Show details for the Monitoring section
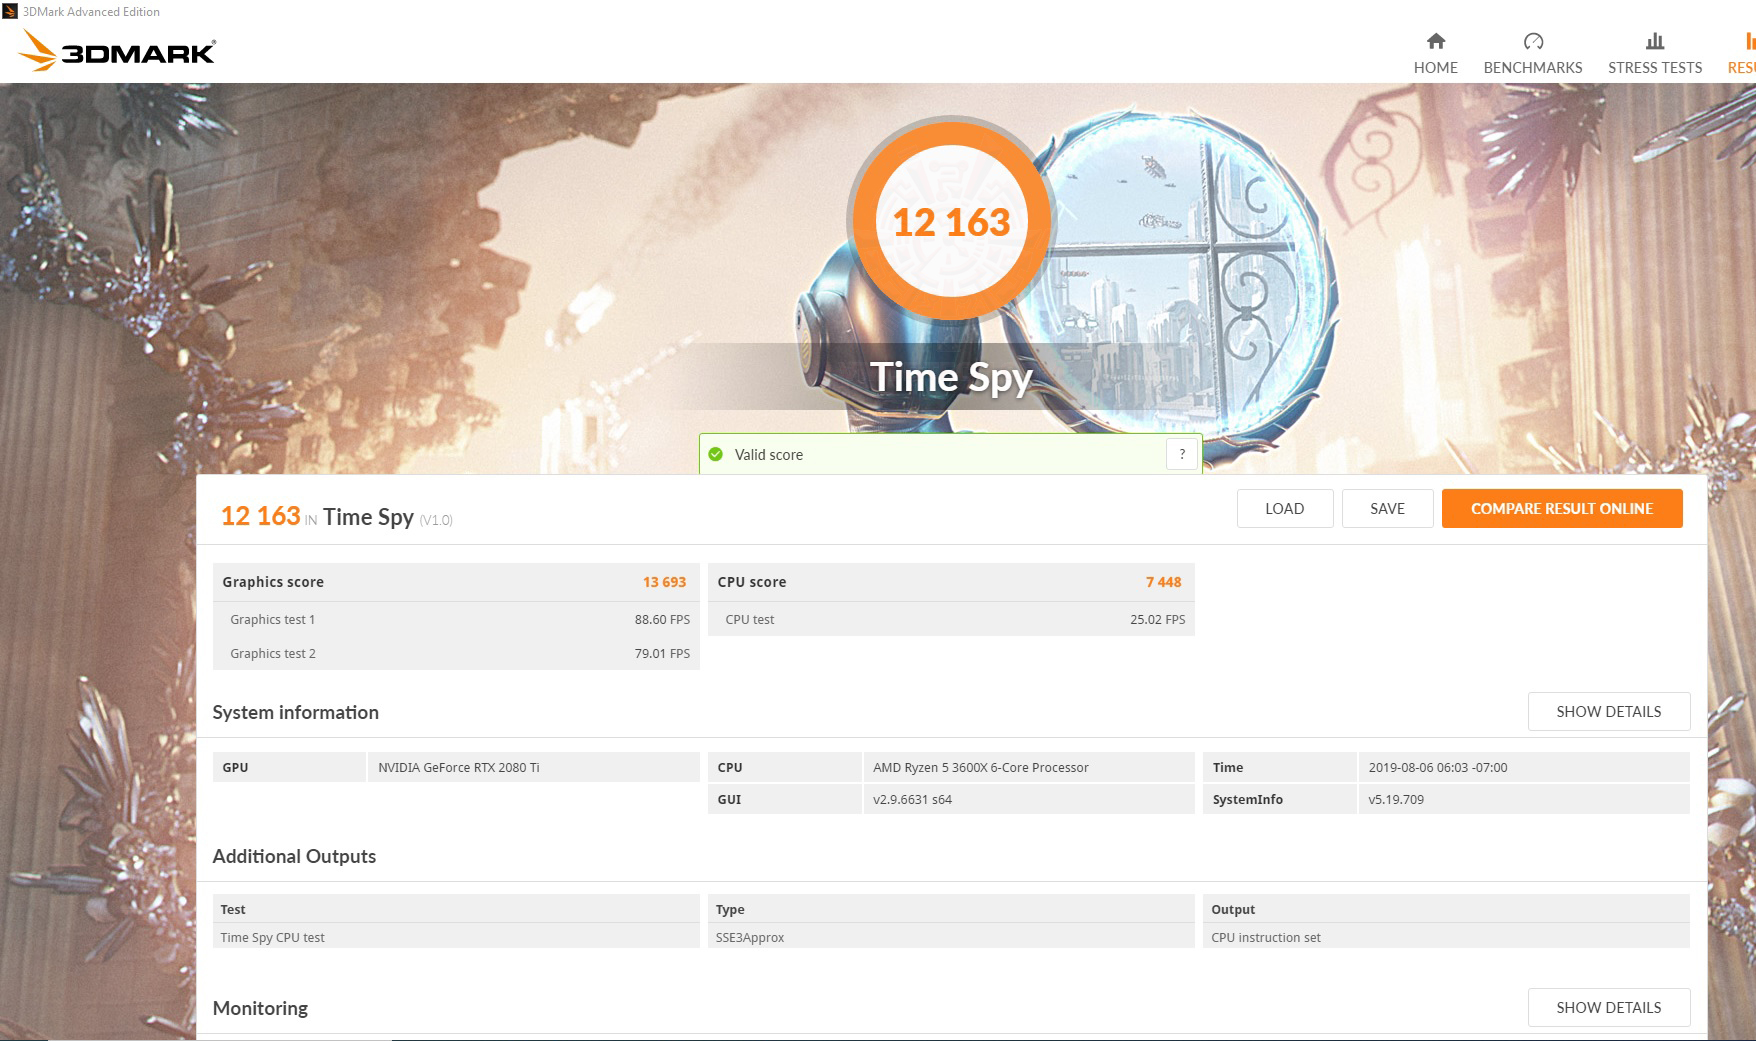The image size is (1756, 1041). coord(1608,1008)
